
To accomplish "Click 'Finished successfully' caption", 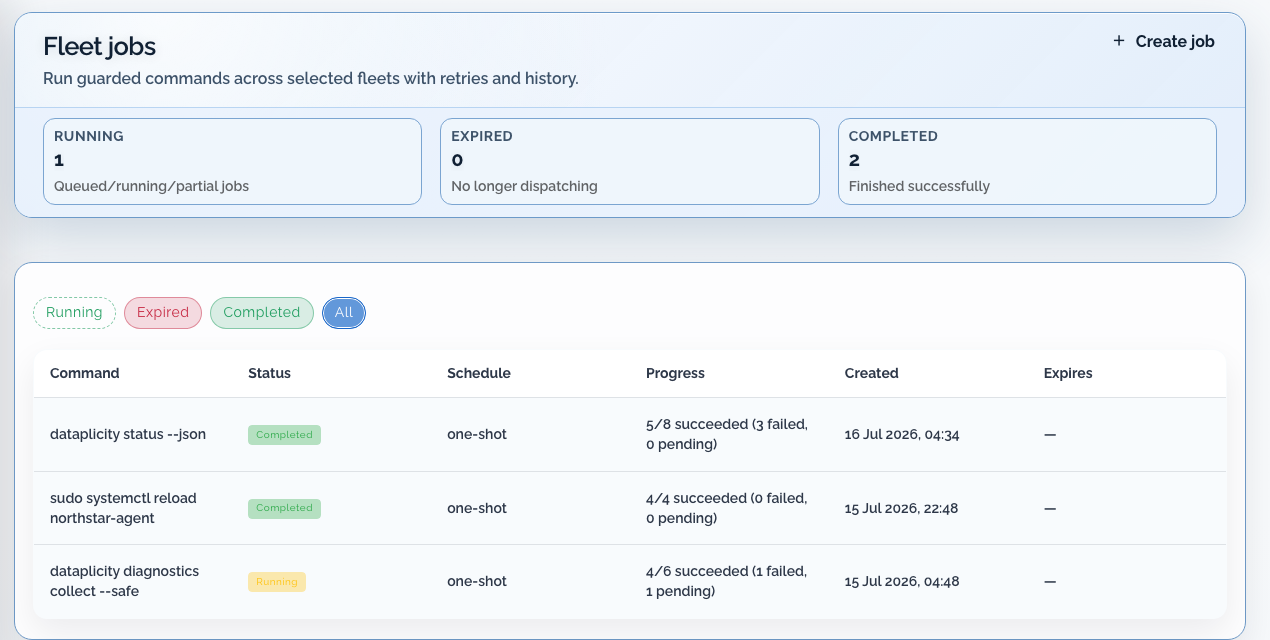I will 919,186.
